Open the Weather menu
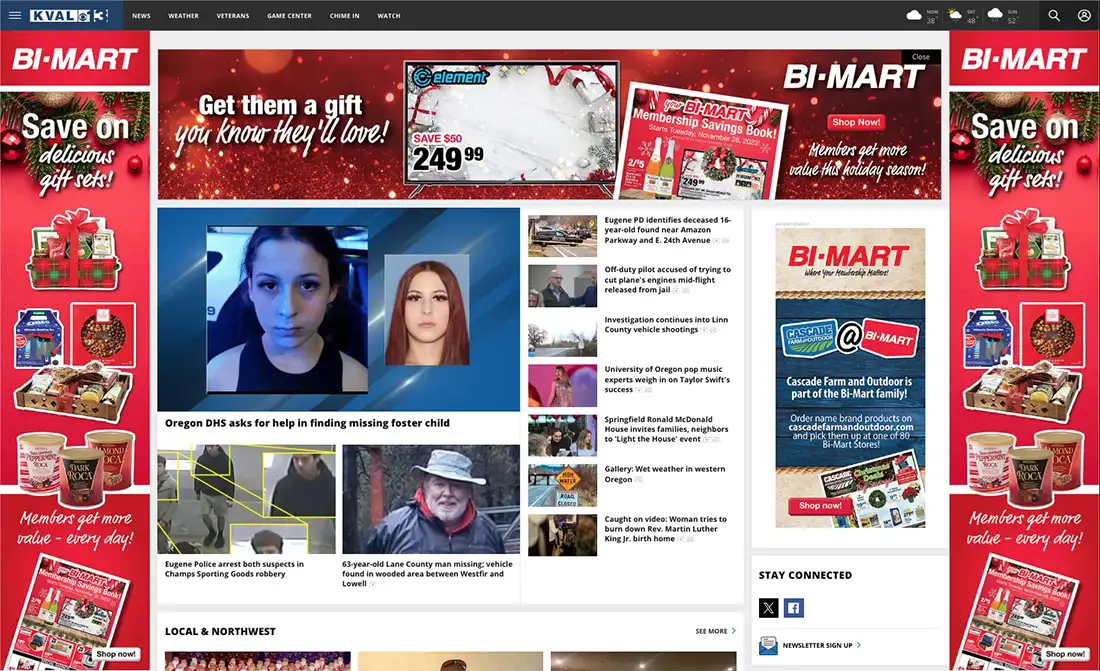The width and height of the screenshot is (1100, 671). [183, 15]
